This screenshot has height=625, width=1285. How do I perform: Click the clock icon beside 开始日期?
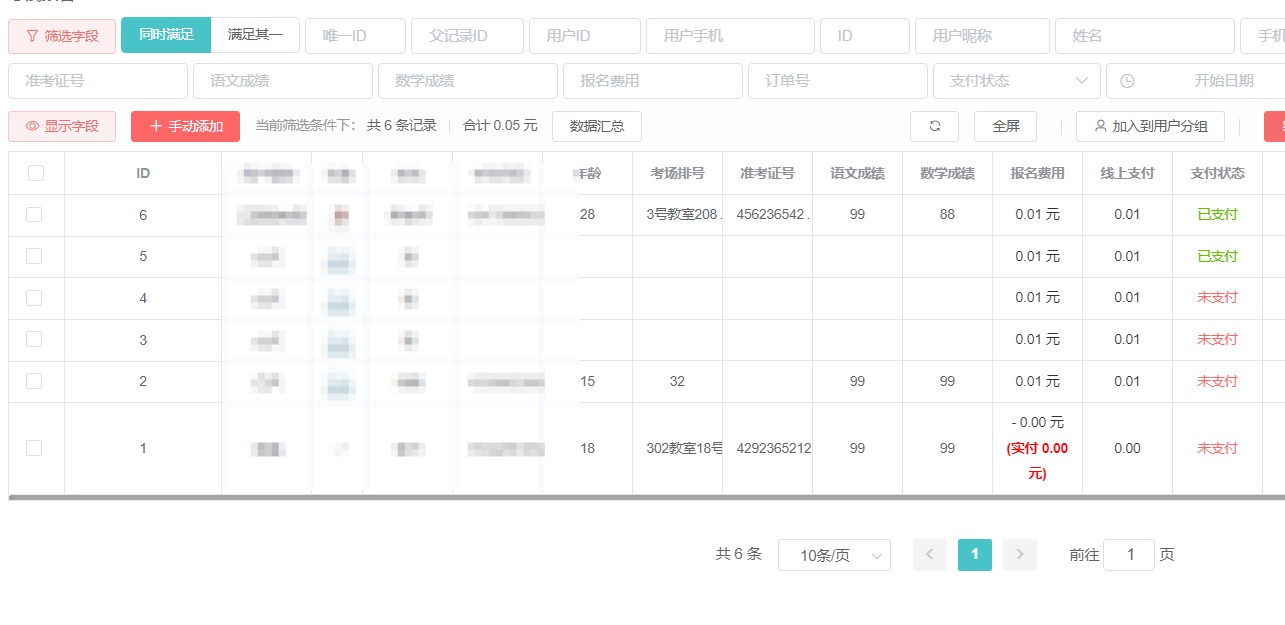pos(1130,80)
